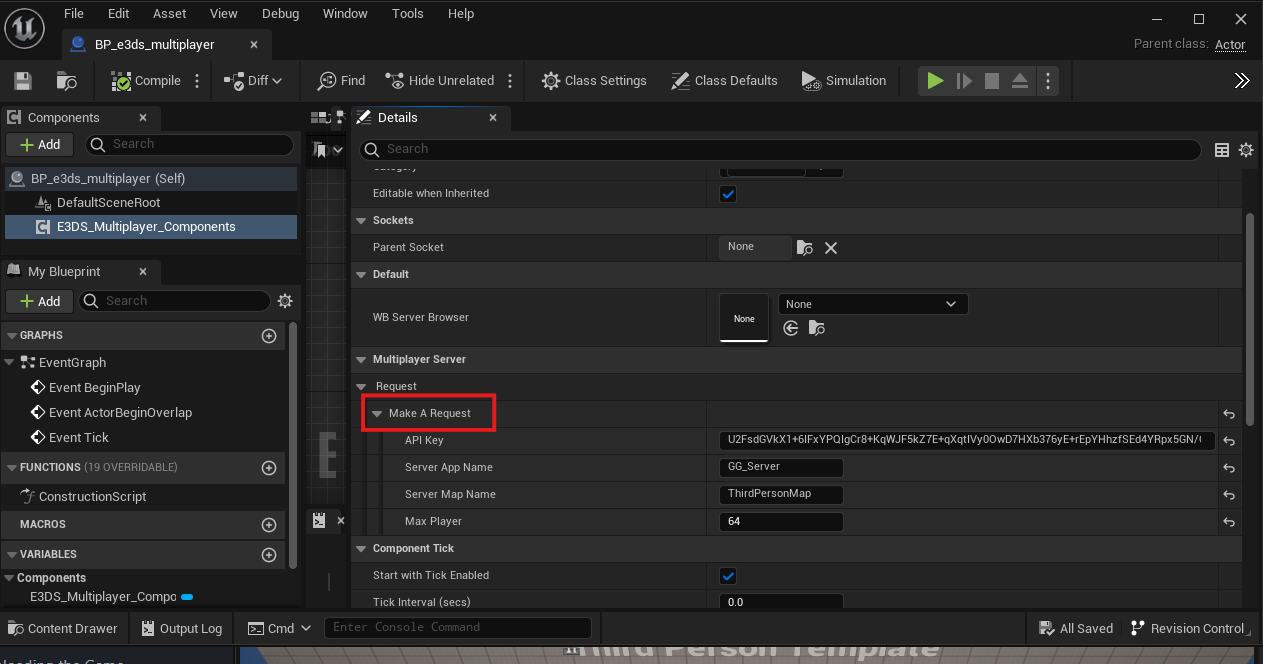Reset API Key to default arrow
Viewport: 1263px width, 664px height.
point(1228,441)
